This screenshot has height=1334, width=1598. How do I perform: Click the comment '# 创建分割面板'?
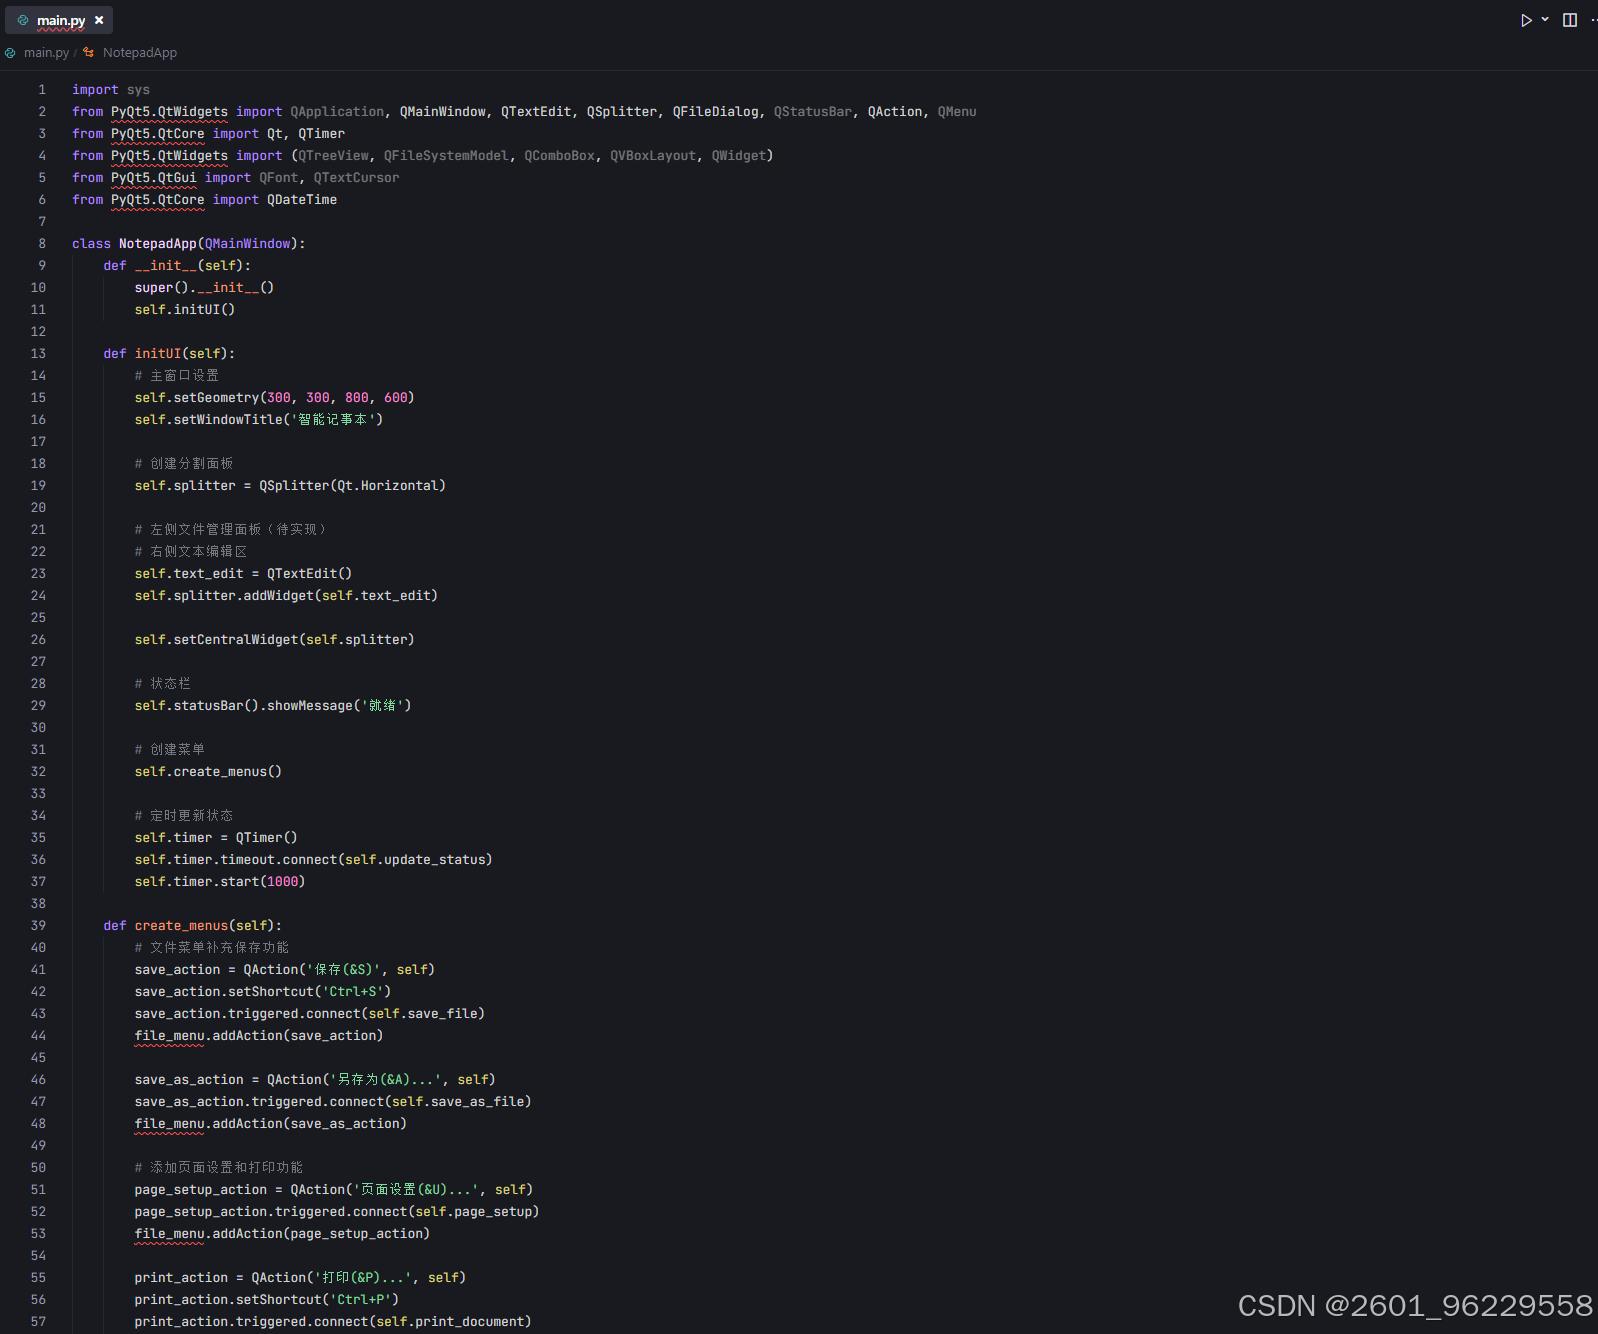(184, 464)
